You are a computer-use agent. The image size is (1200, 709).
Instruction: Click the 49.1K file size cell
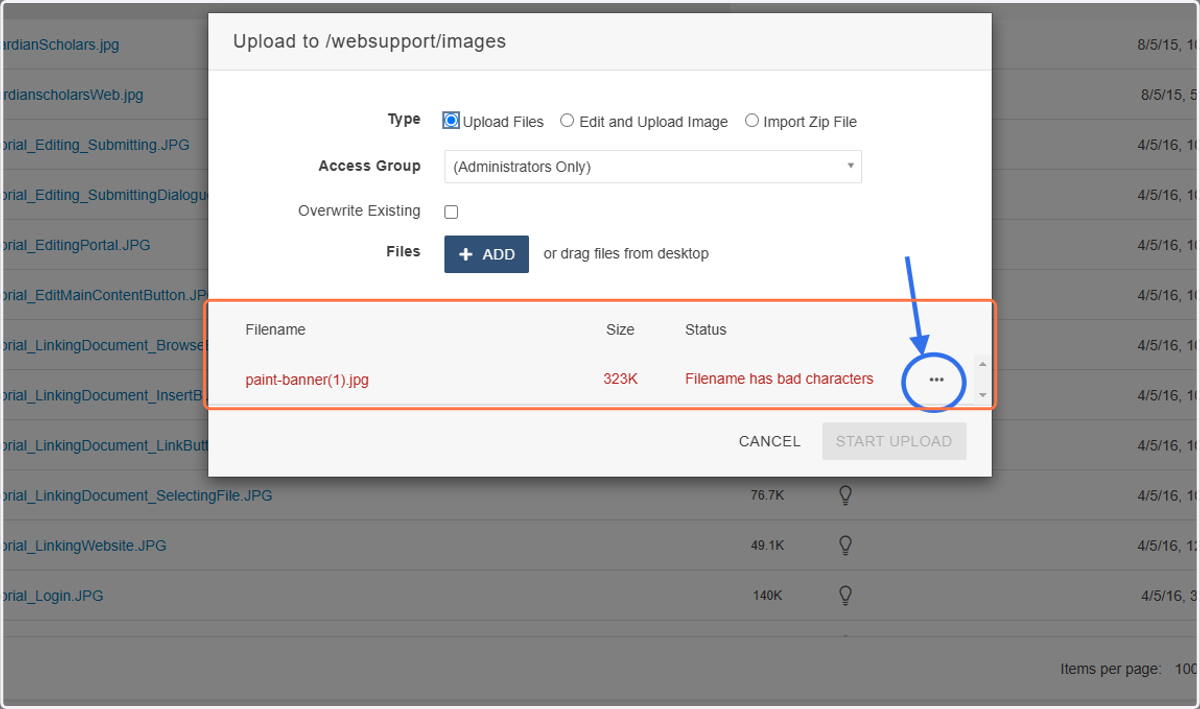(x=767, y=545)
